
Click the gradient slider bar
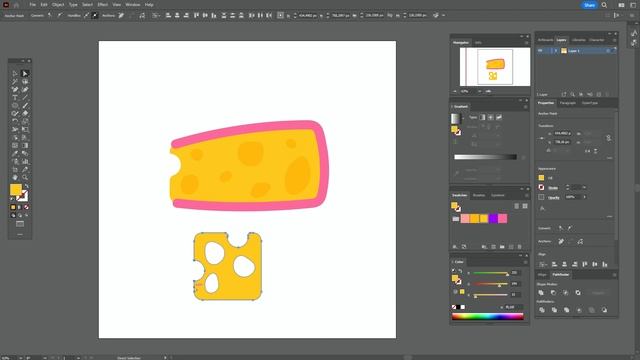tap(485, 157)
